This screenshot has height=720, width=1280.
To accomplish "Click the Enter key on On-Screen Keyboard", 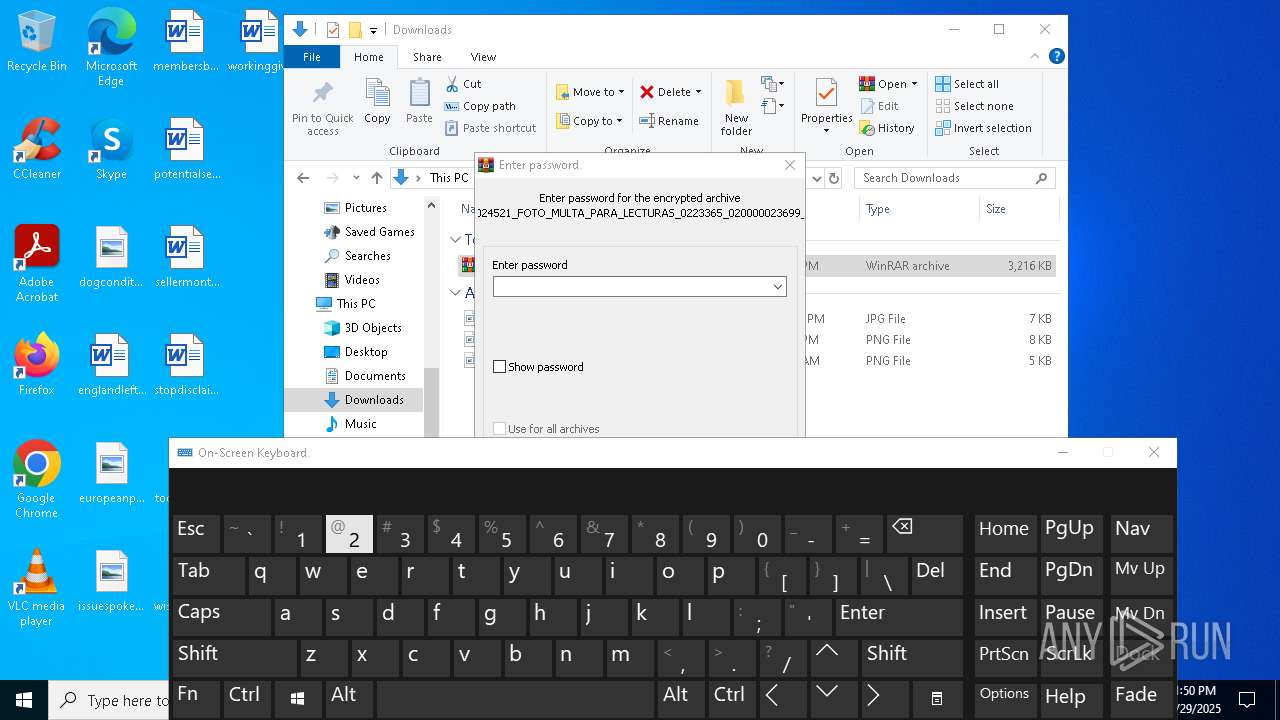I will pos(898,617).
